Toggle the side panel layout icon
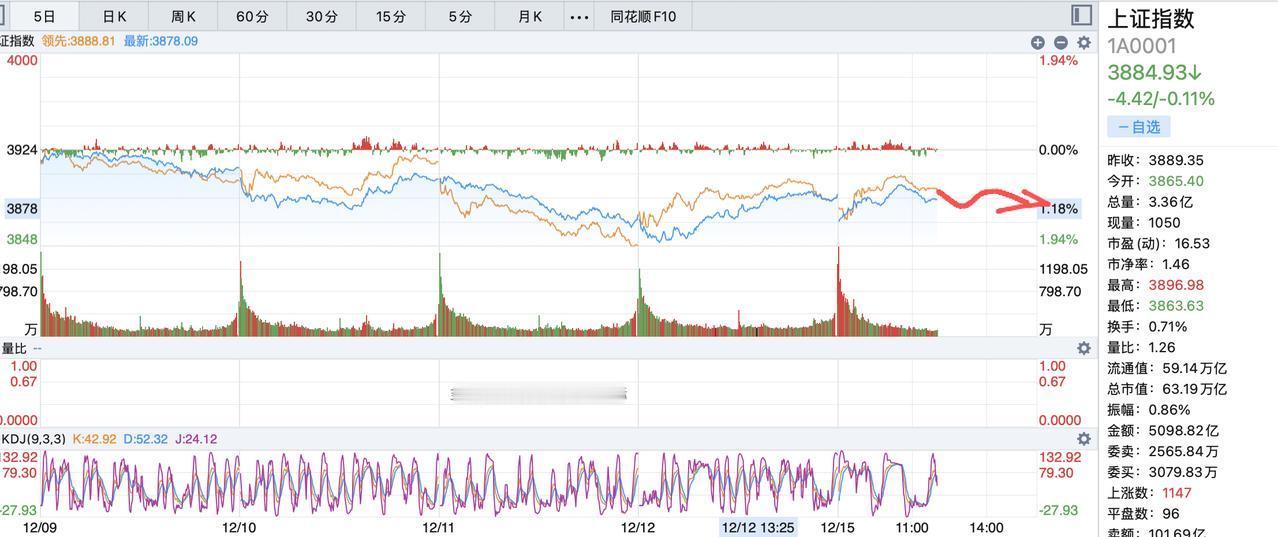1278x537 pixels. point(1081,14)
